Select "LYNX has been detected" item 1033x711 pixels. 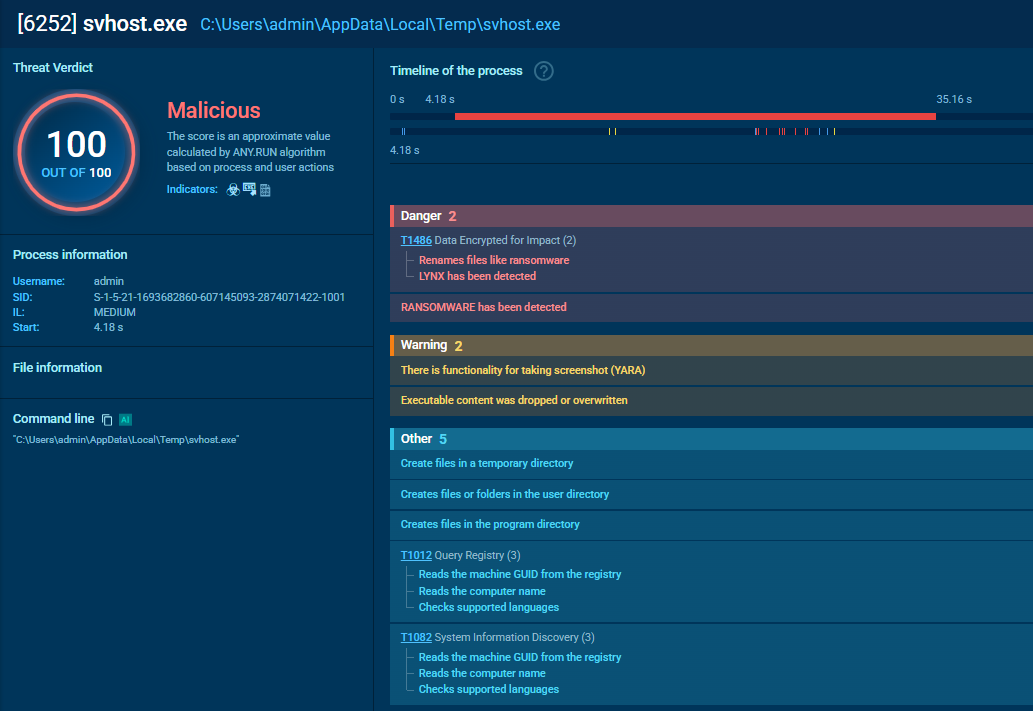click(x=477, y=276)
